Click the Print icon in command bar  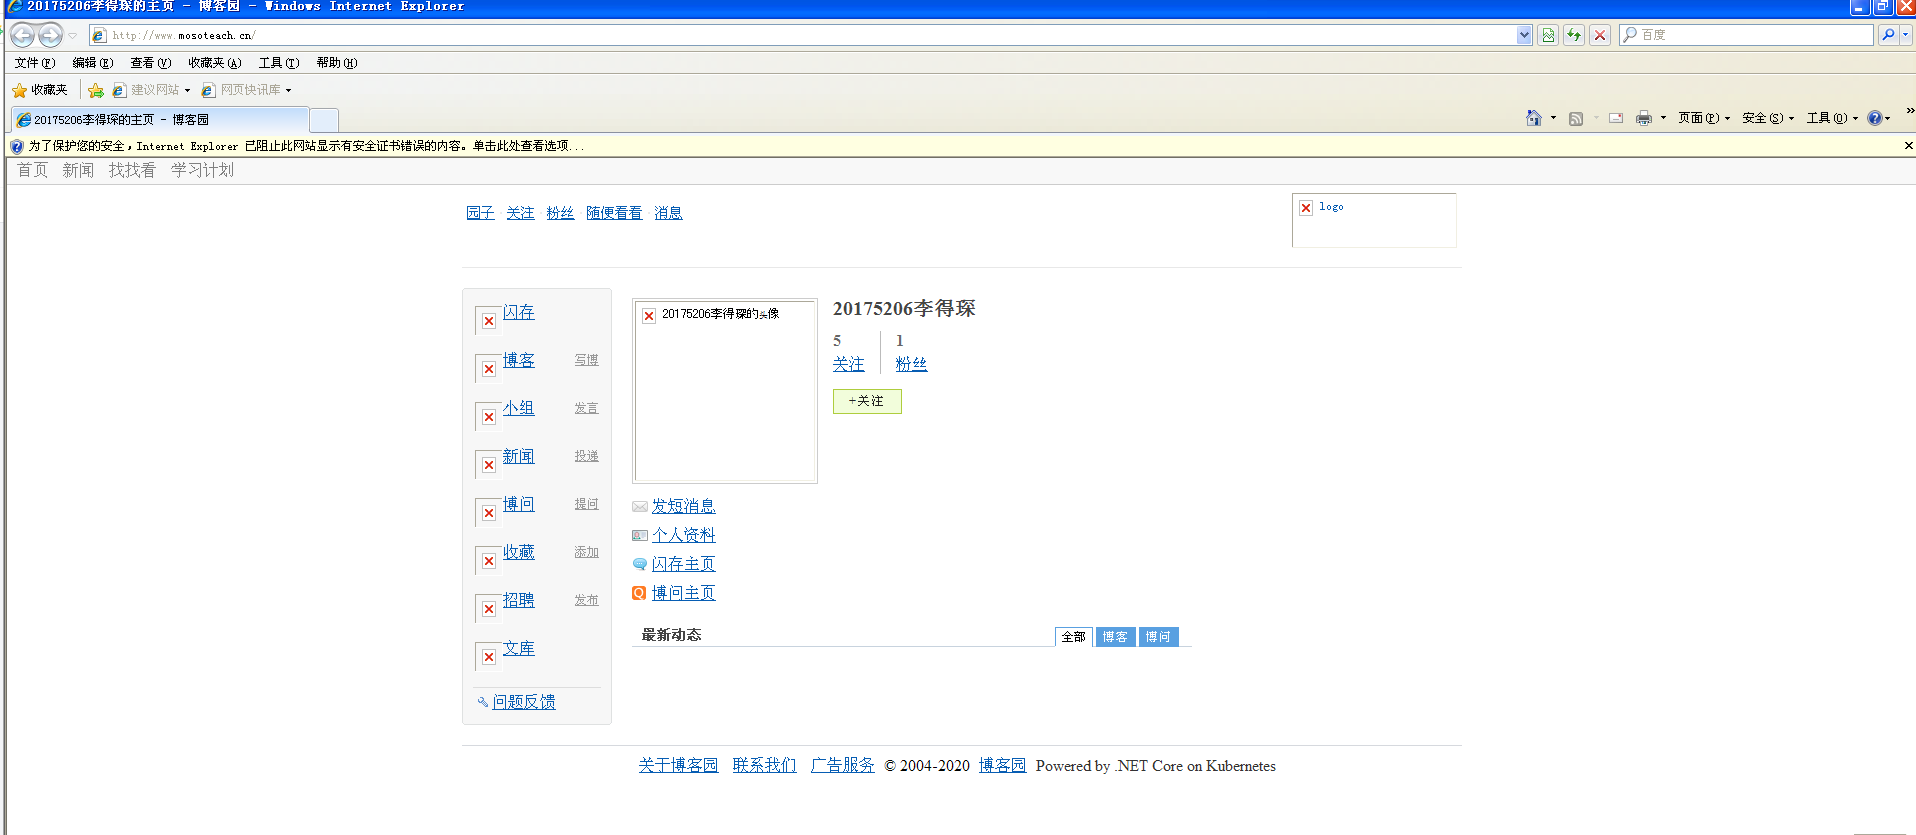[x=1643, y=118]
